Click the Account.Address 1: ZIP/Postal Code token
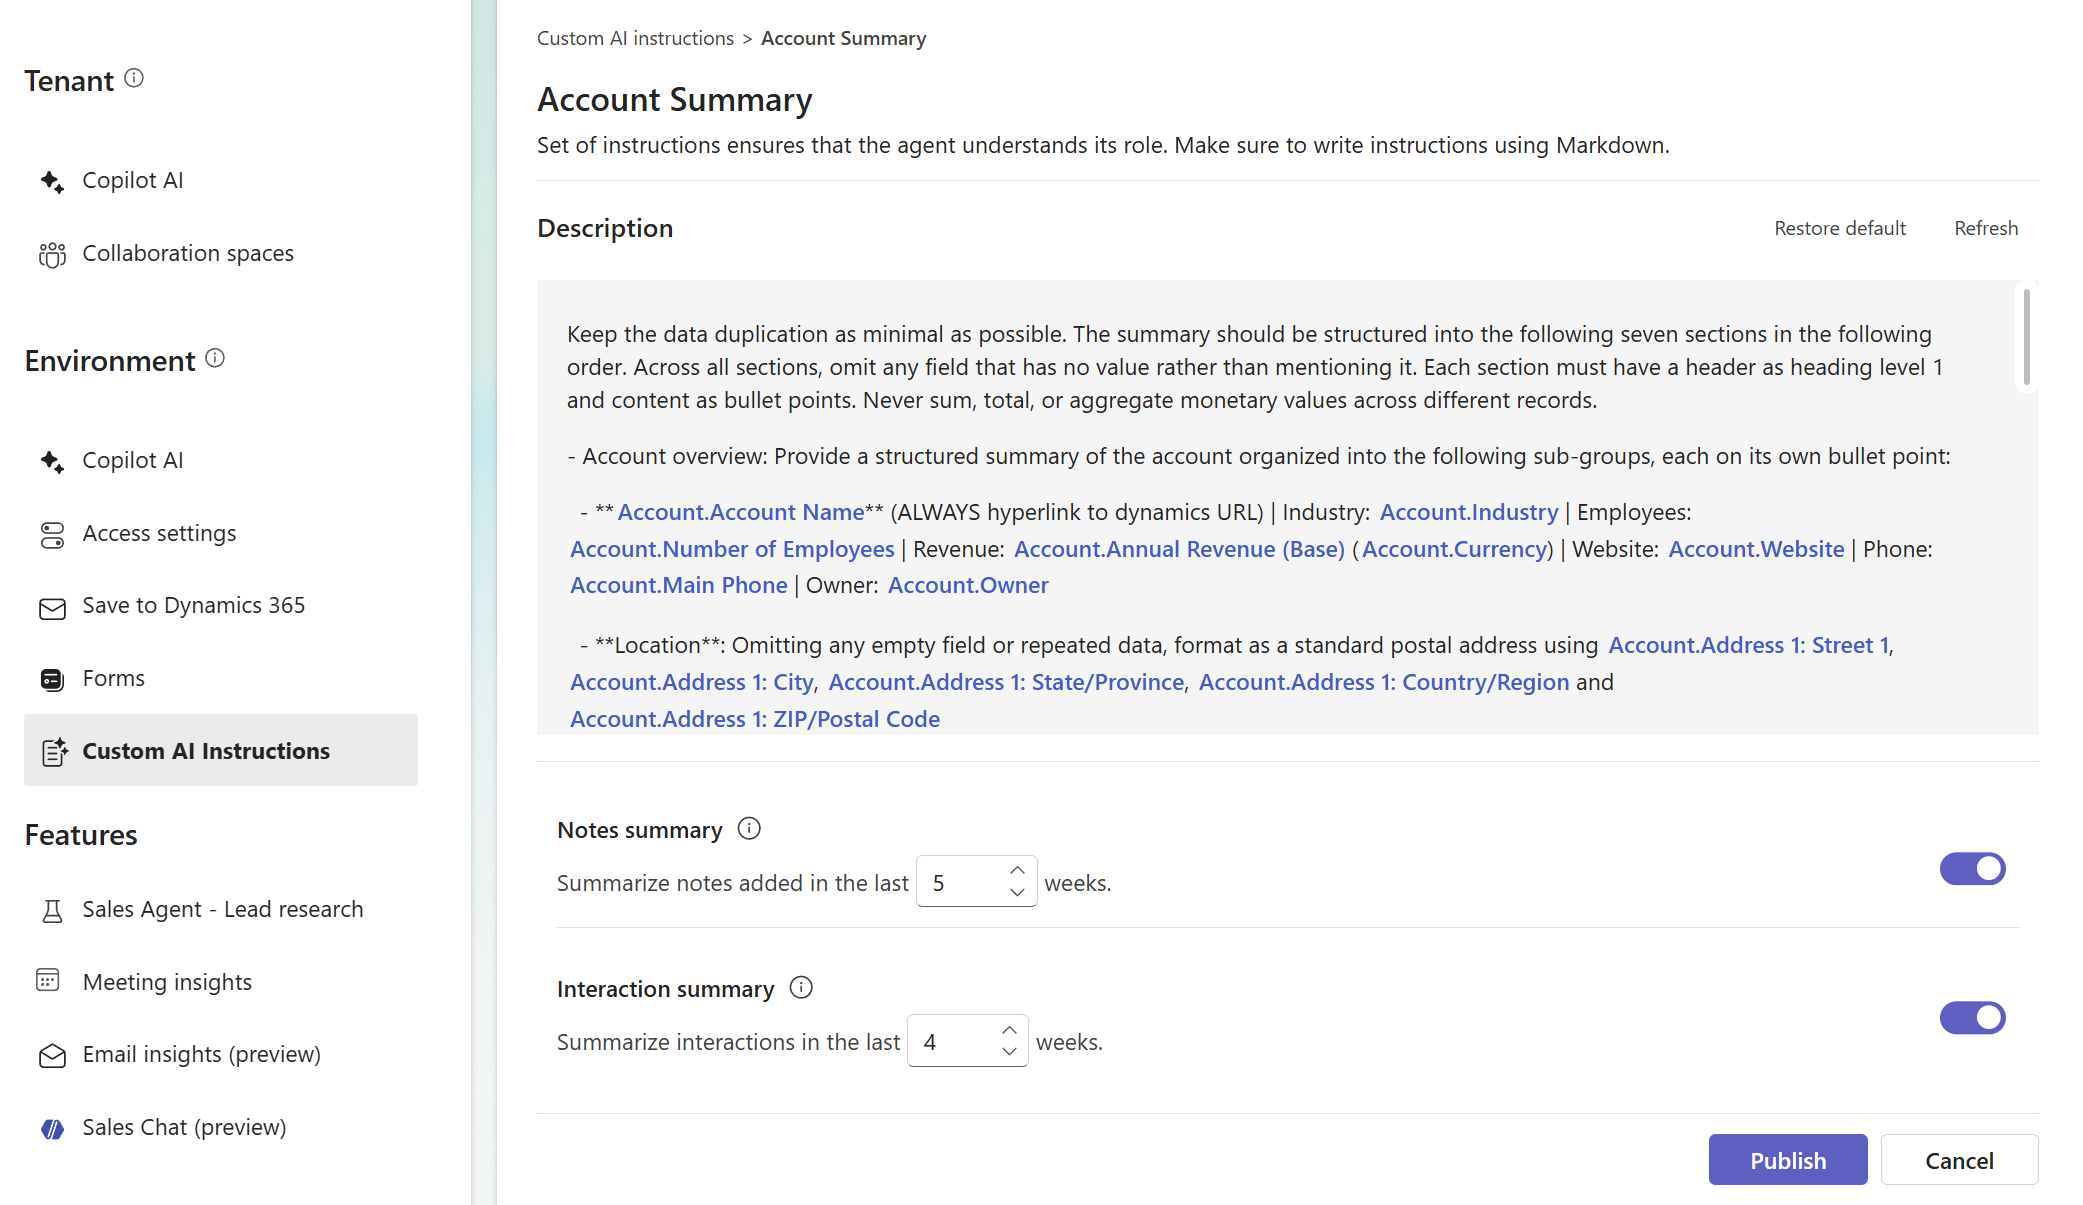Screen dimensions: 2083x1205 pos(755,719)
